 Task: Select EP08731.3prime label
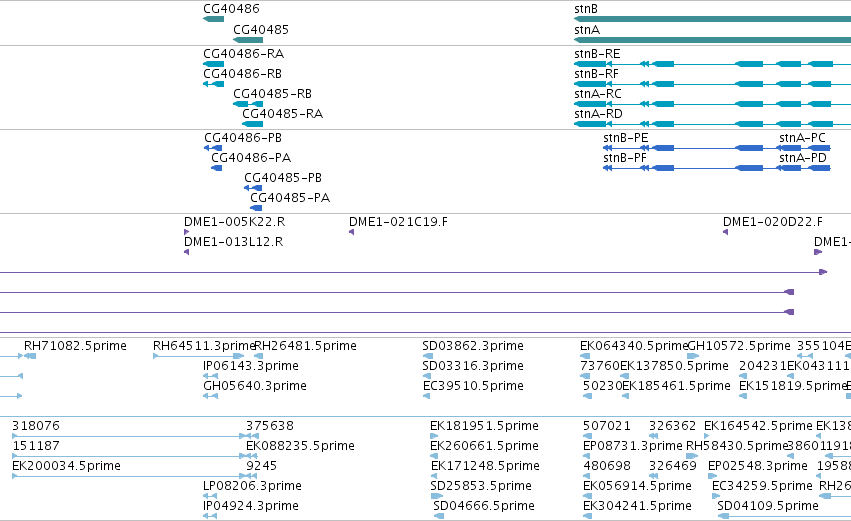click(632, 446)
